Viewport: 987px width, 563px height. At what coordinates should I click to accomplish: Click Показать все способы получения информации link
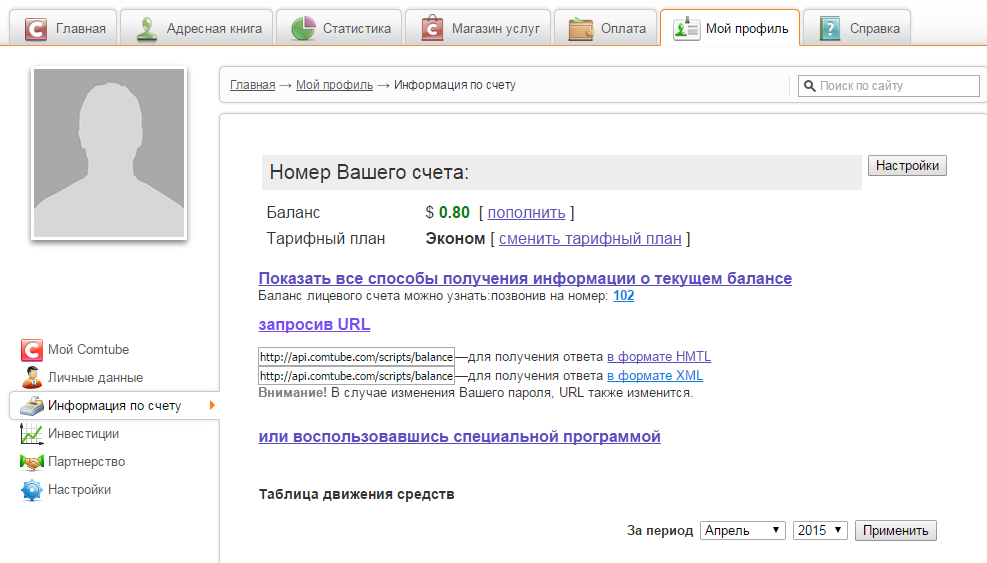tap(525, 278)
